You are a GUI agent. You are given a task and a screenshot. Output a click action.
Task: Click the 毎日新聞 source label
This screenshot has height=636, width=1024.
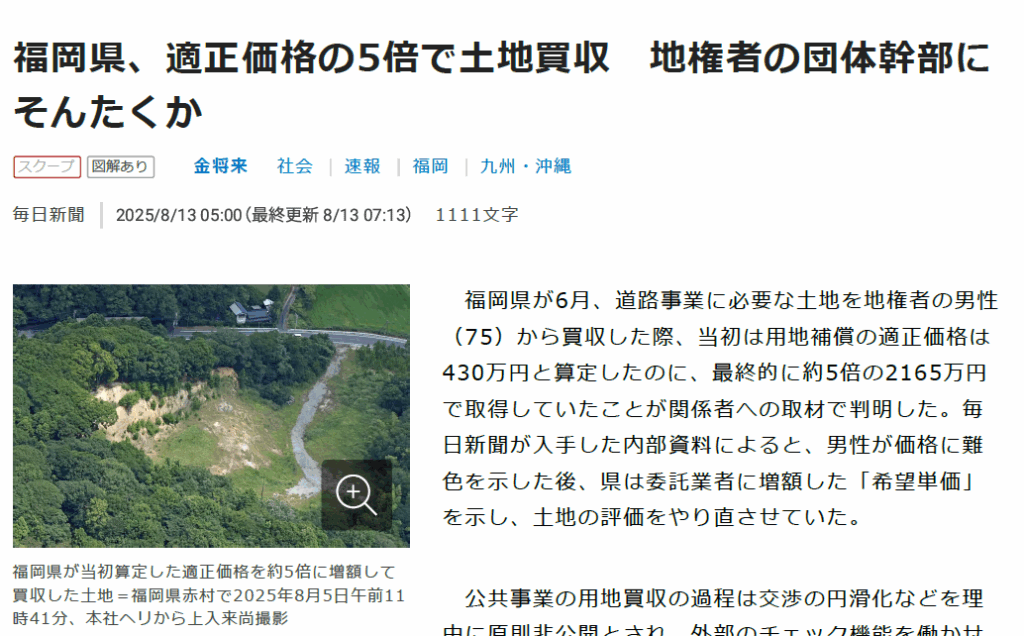[49, 214]
